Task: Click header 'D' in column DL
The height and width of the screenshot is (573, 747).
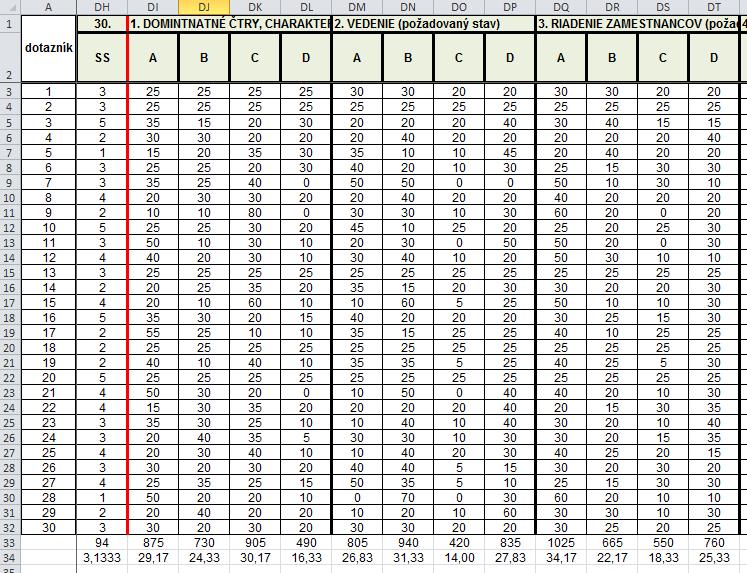Action: (306, 58)
